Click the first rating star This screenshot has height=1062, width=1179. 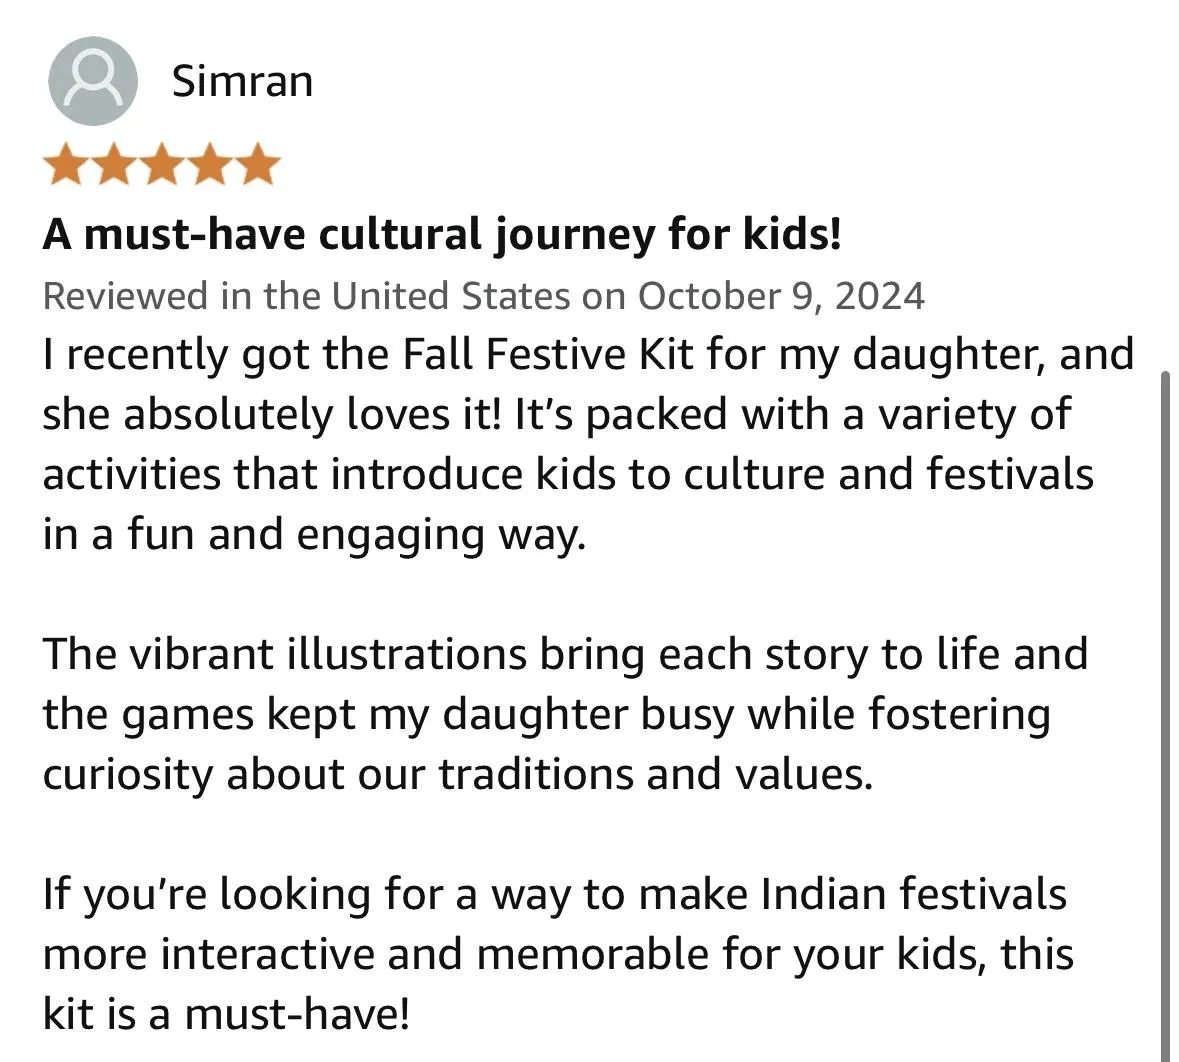click(x=67, y=165)
